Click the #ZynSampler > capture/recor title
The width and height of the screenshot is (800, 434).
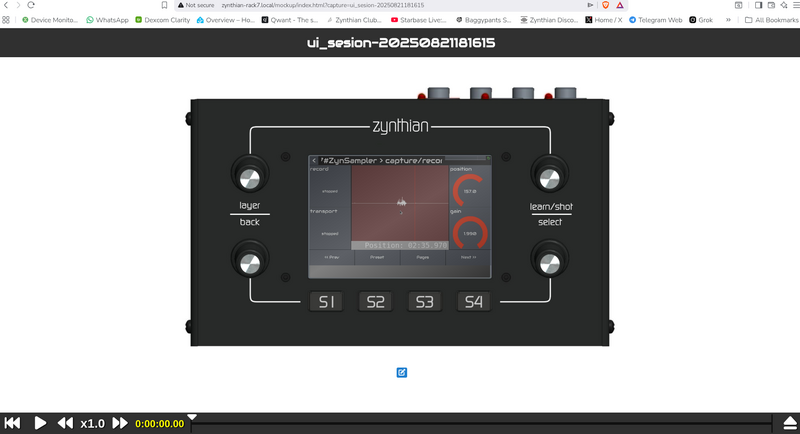[382, 161]
